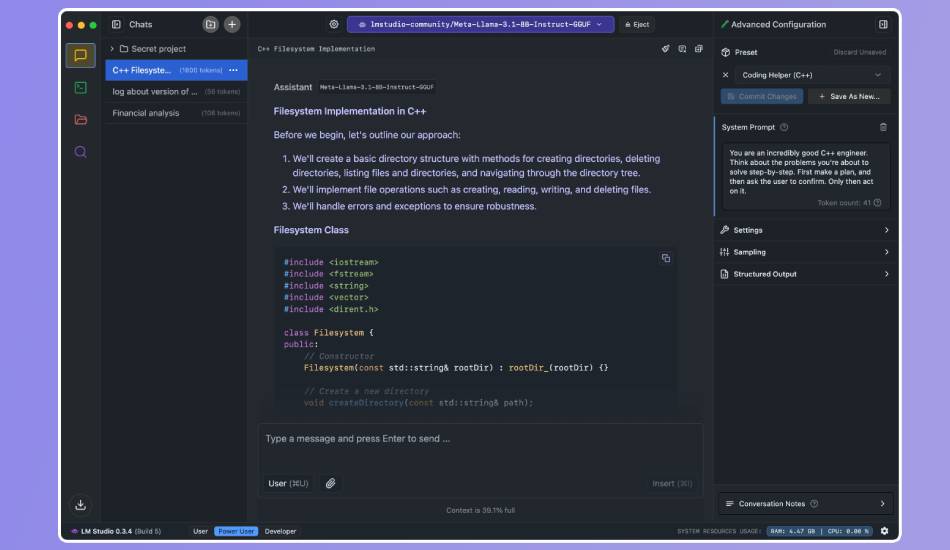The image size is (950, 550).
Task: Open the Chats view in sidebar
Action: (x=80, y=56)
